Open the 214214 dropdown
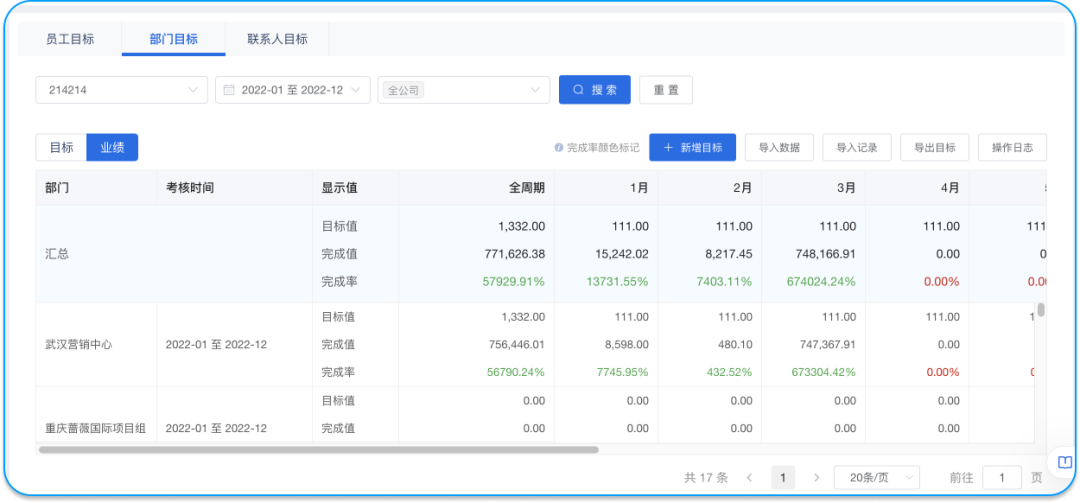This screenshot has height=503, width=1080. pyautogui.click(x=122, y=90)
